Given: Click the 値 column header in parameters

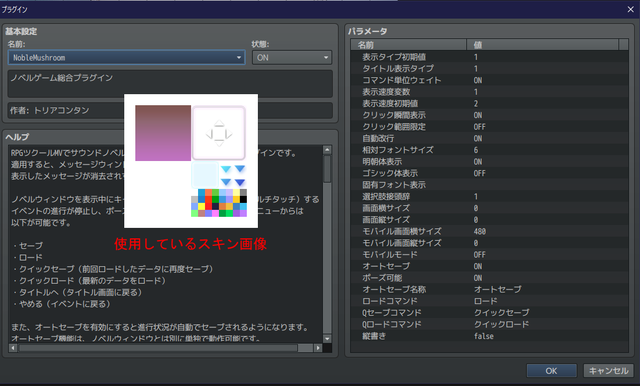Looking at the screenshot, I should 542,44.
